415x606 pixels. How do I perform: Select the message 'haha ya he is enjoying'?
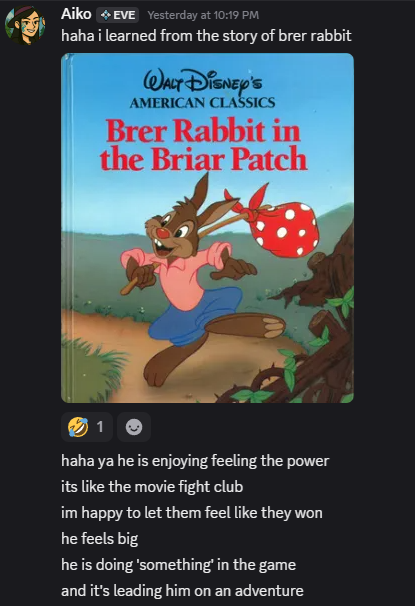click(x=195, y=461)
